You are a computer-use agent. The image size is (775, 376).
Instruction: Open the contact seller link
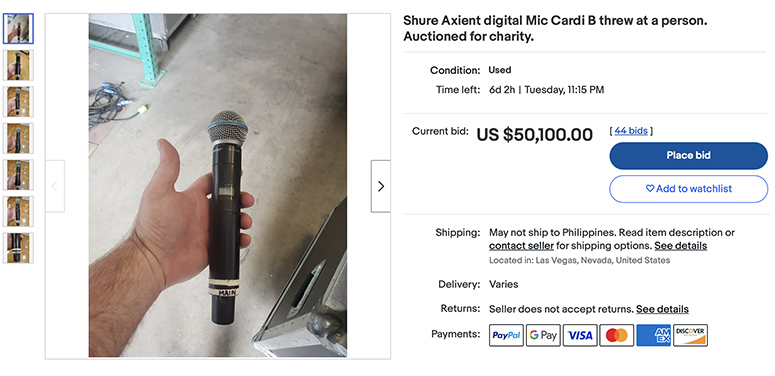[x=521, y=246]
